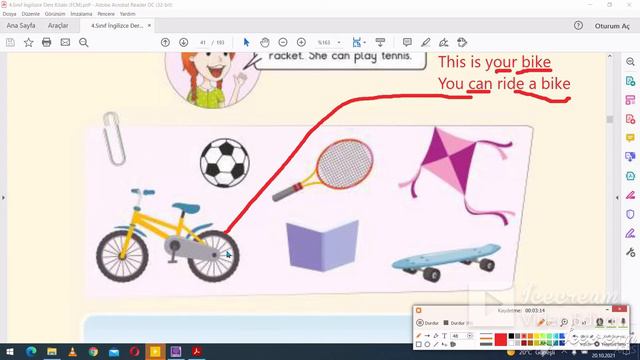
Task: Open the search tools icon in right pane
Action: (630, 62)
